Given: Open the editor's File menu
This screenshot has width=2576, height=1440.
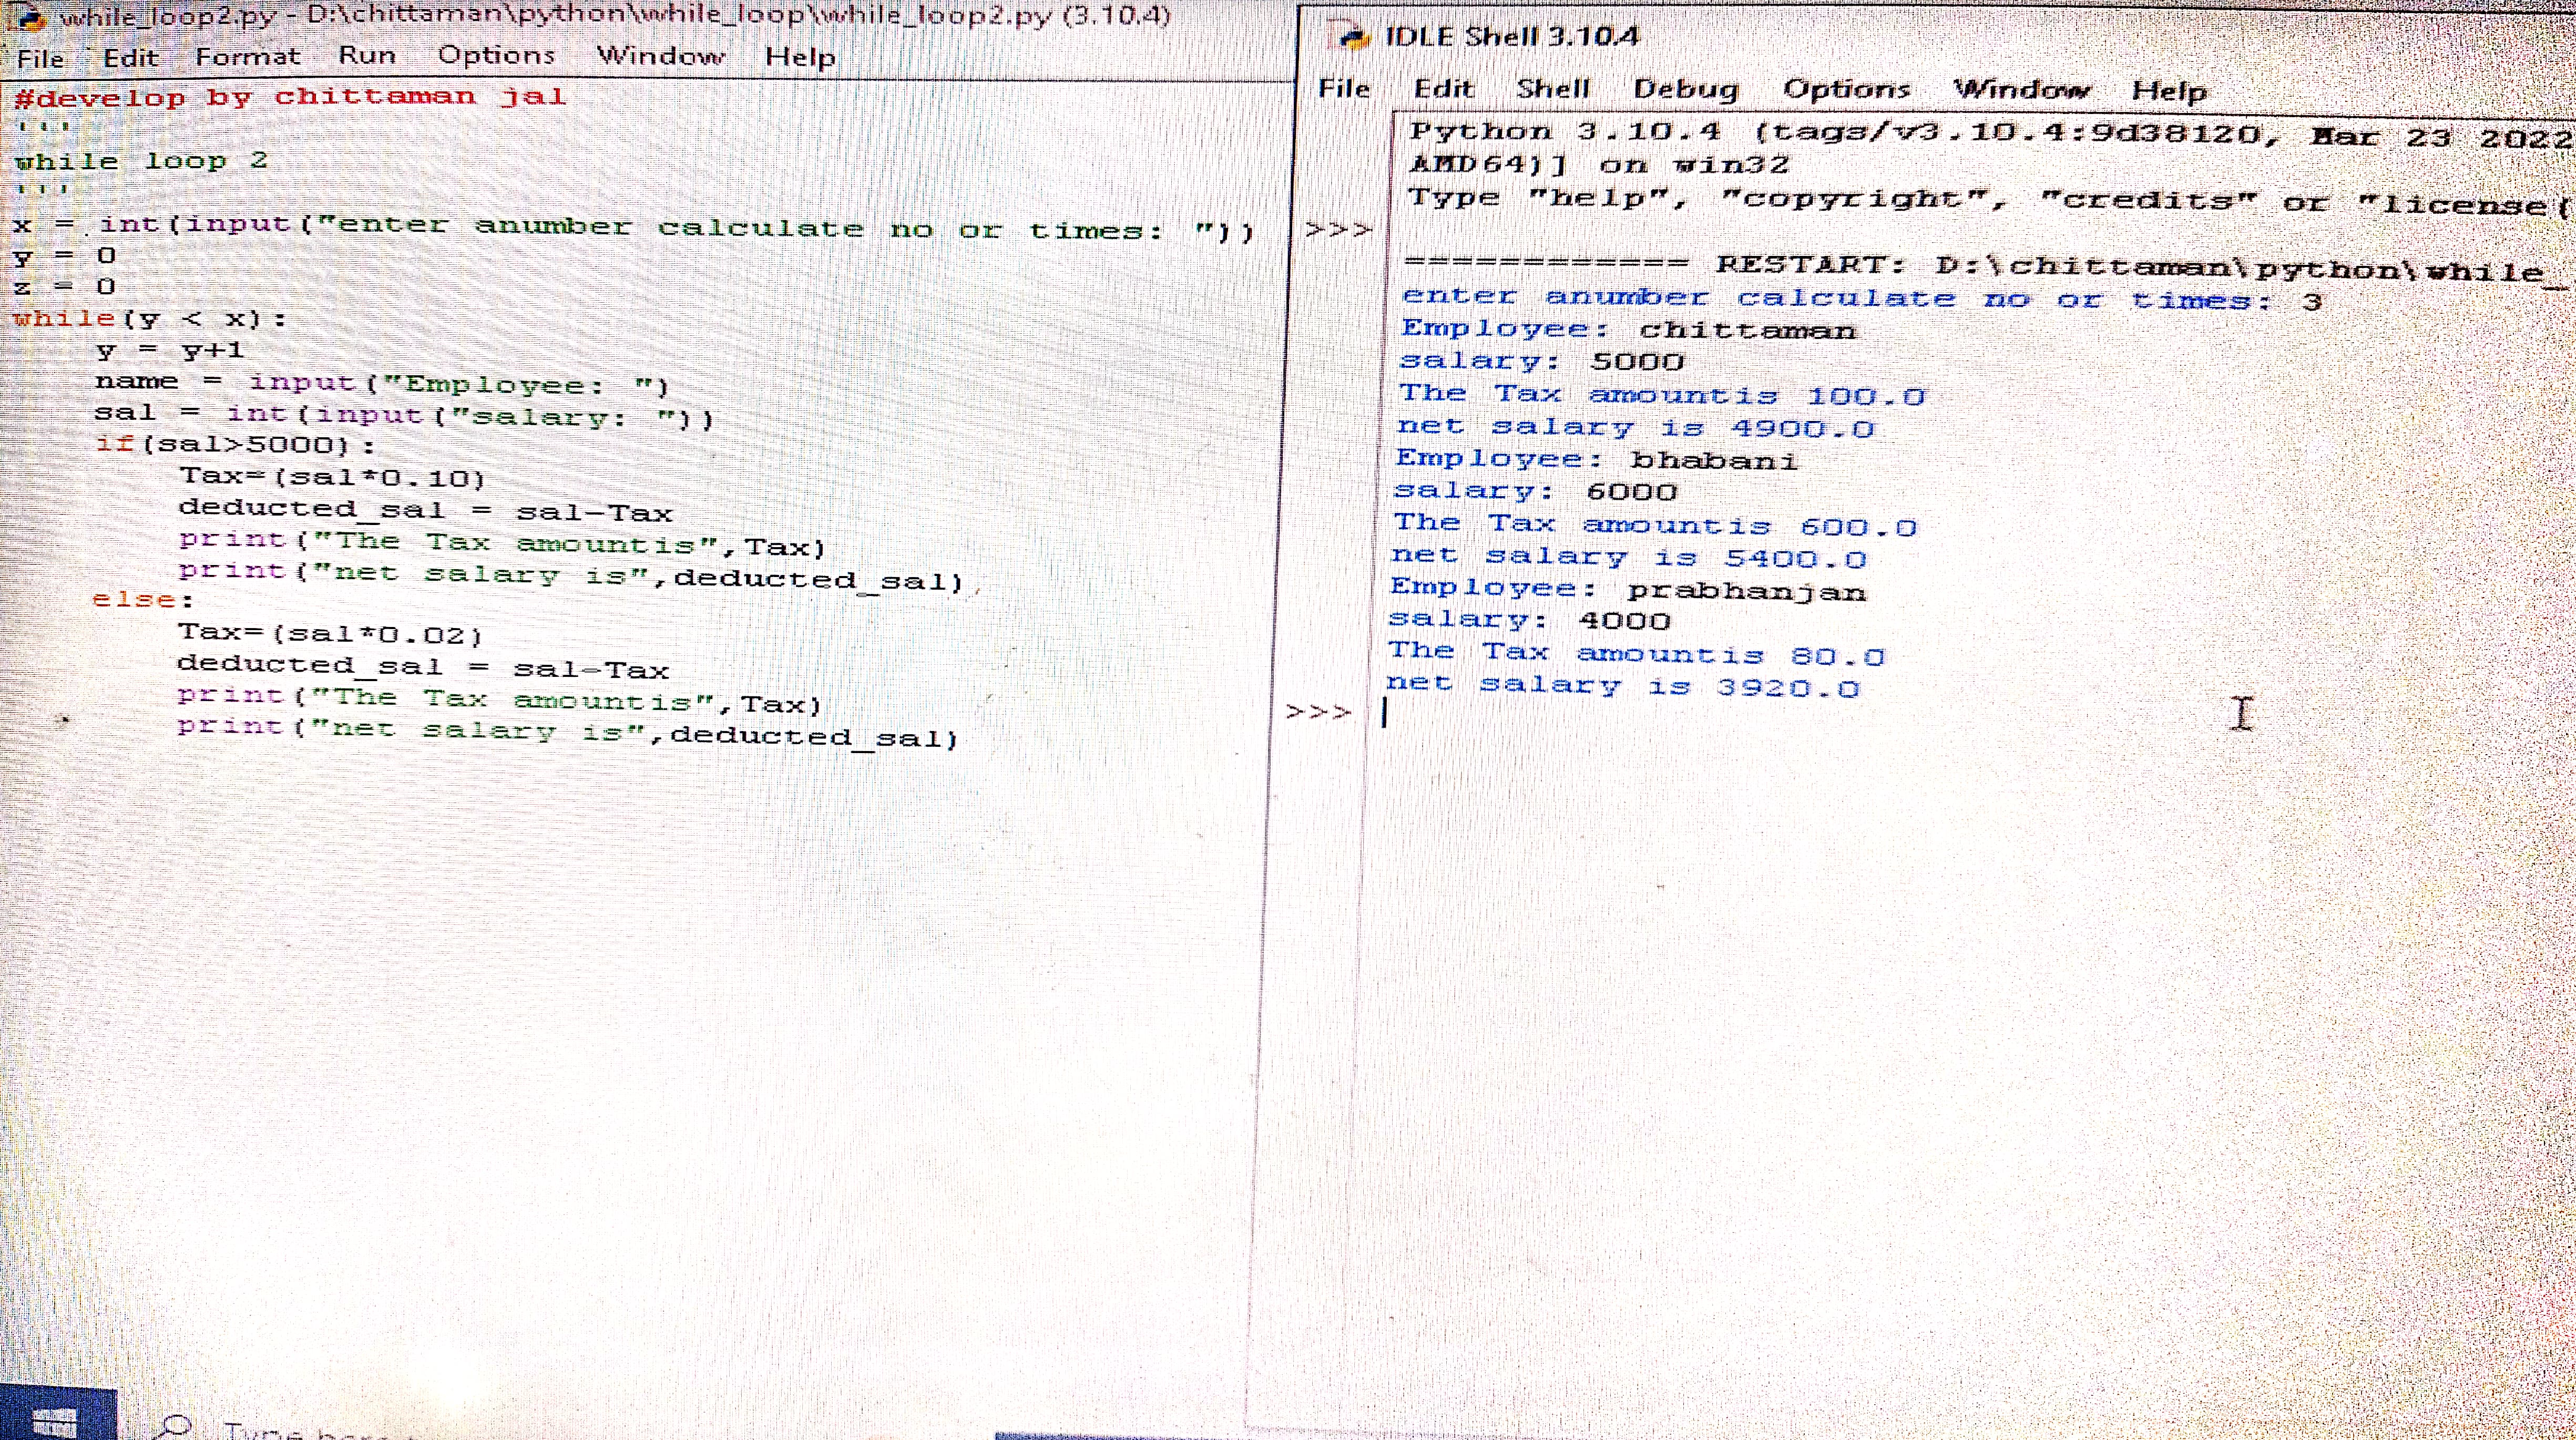Looking at the screenshot, I should pos(40,58).
